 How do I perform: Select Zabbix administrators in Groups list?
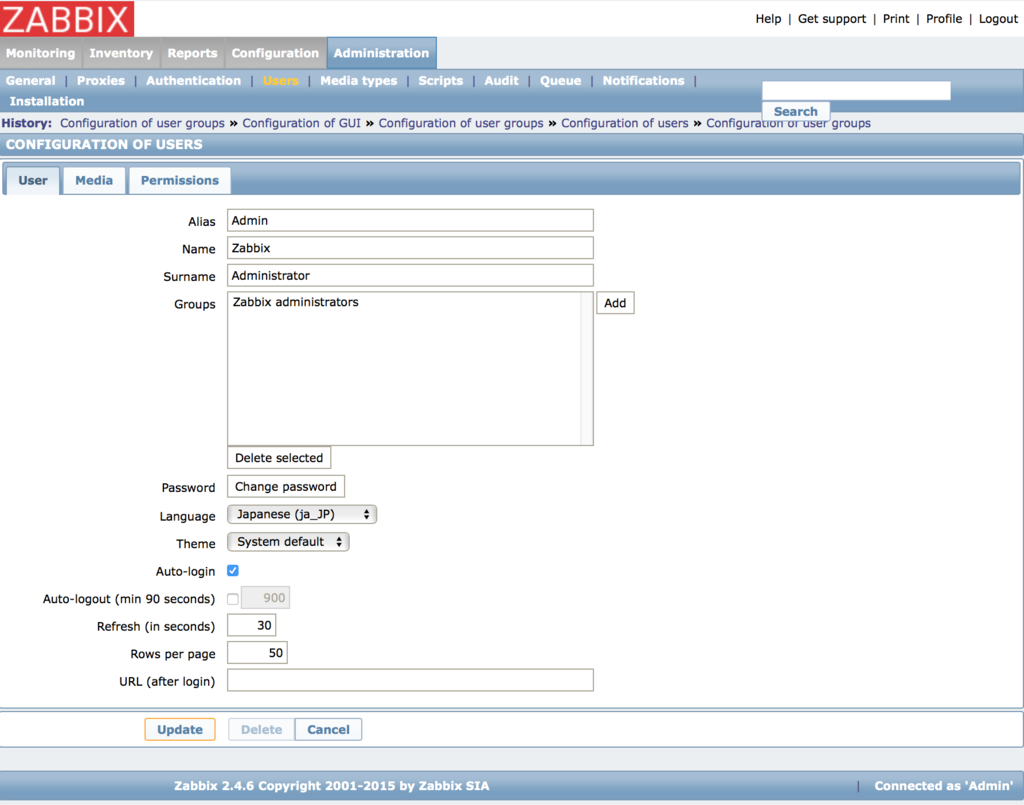(296, 302)
